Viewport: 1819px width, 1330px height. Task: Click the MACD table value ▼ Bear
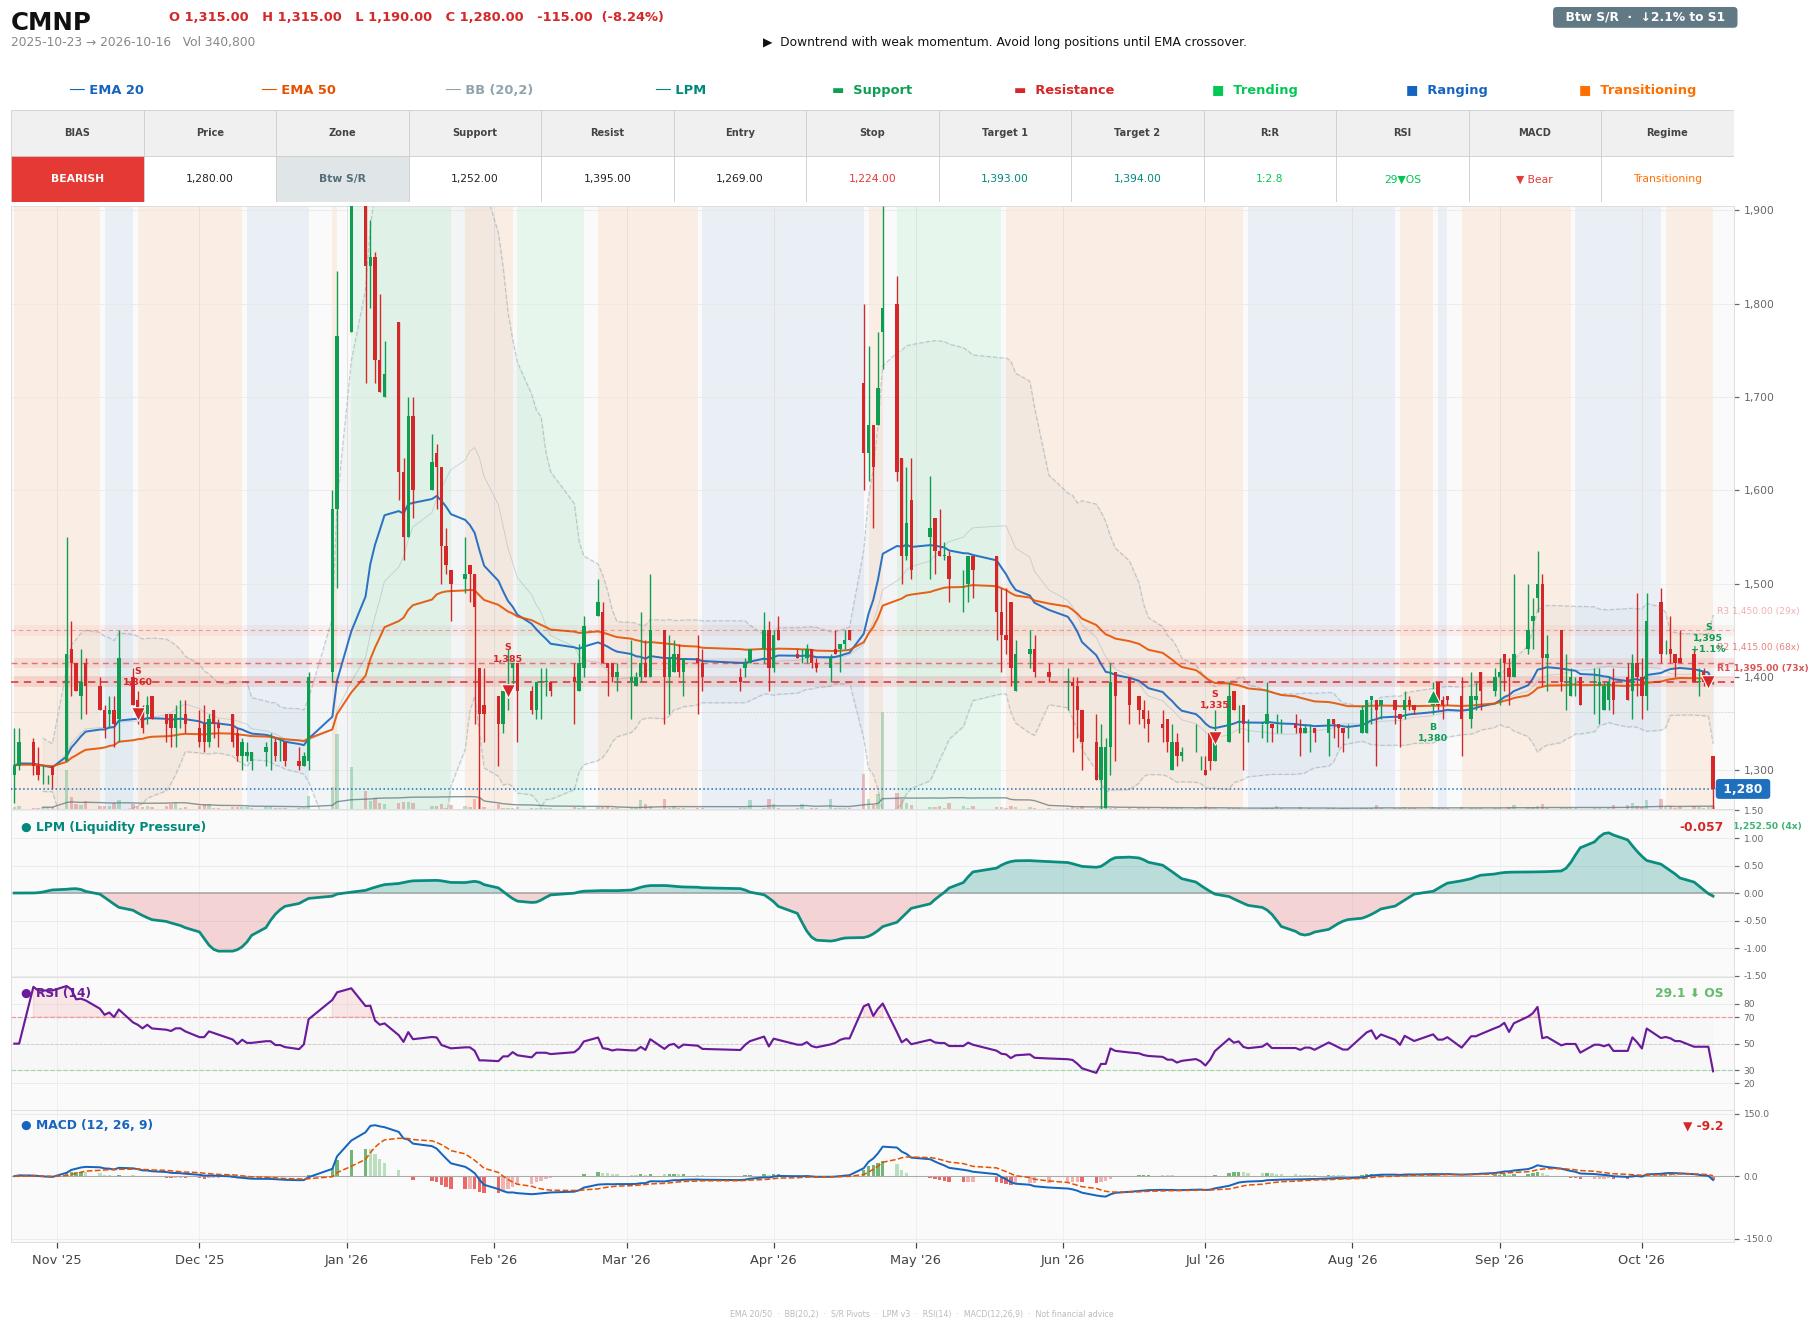tap(1534, 180)
